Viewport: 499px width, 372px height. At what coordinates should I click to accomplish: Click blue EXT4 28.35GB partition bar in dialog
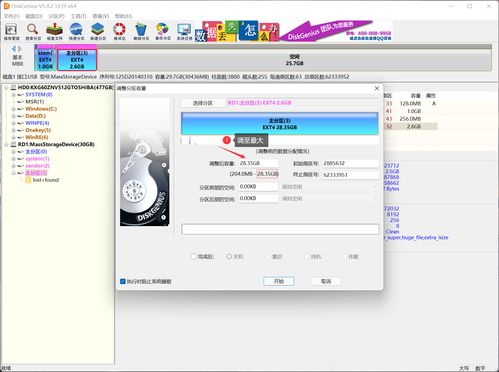(x=280, y=124)
